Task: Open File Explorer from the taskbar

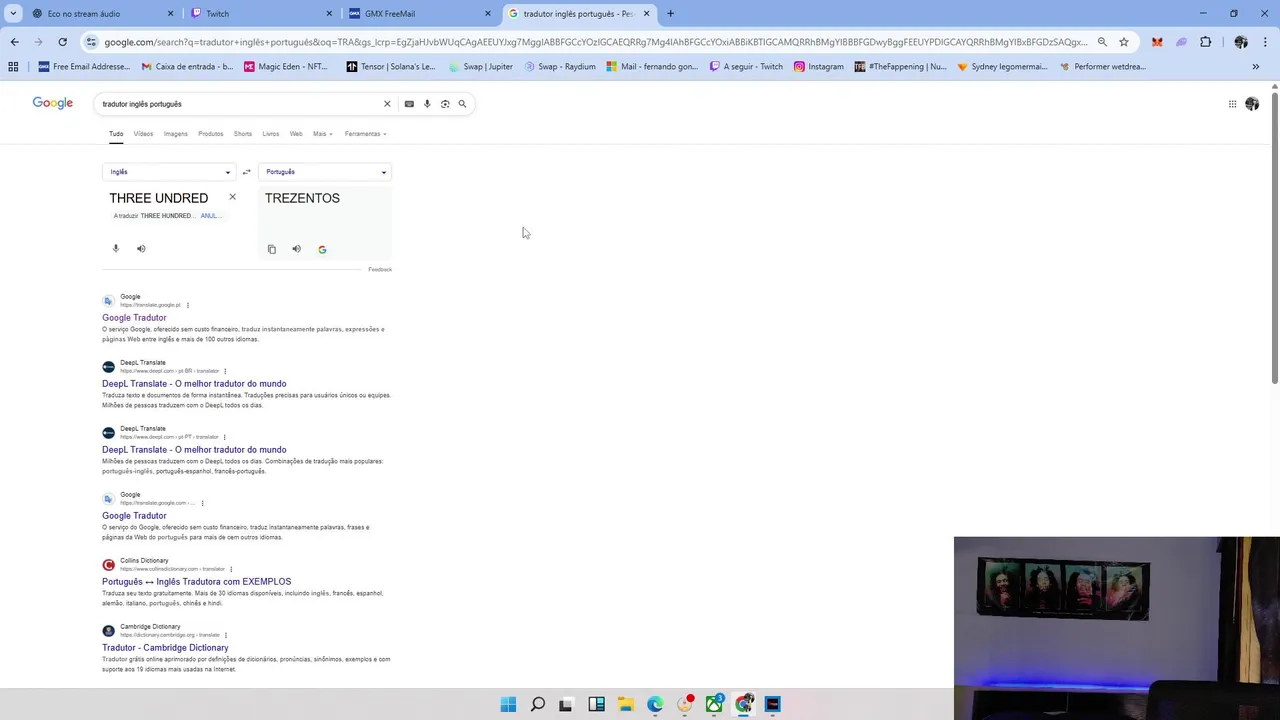Action: point(625,704)
